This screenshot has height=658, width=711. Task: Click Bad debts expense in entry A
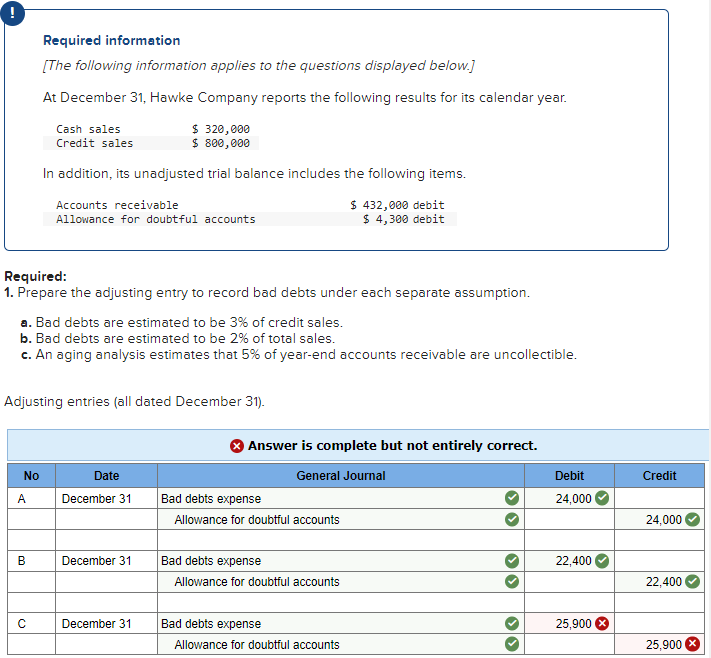coord(211,499)
